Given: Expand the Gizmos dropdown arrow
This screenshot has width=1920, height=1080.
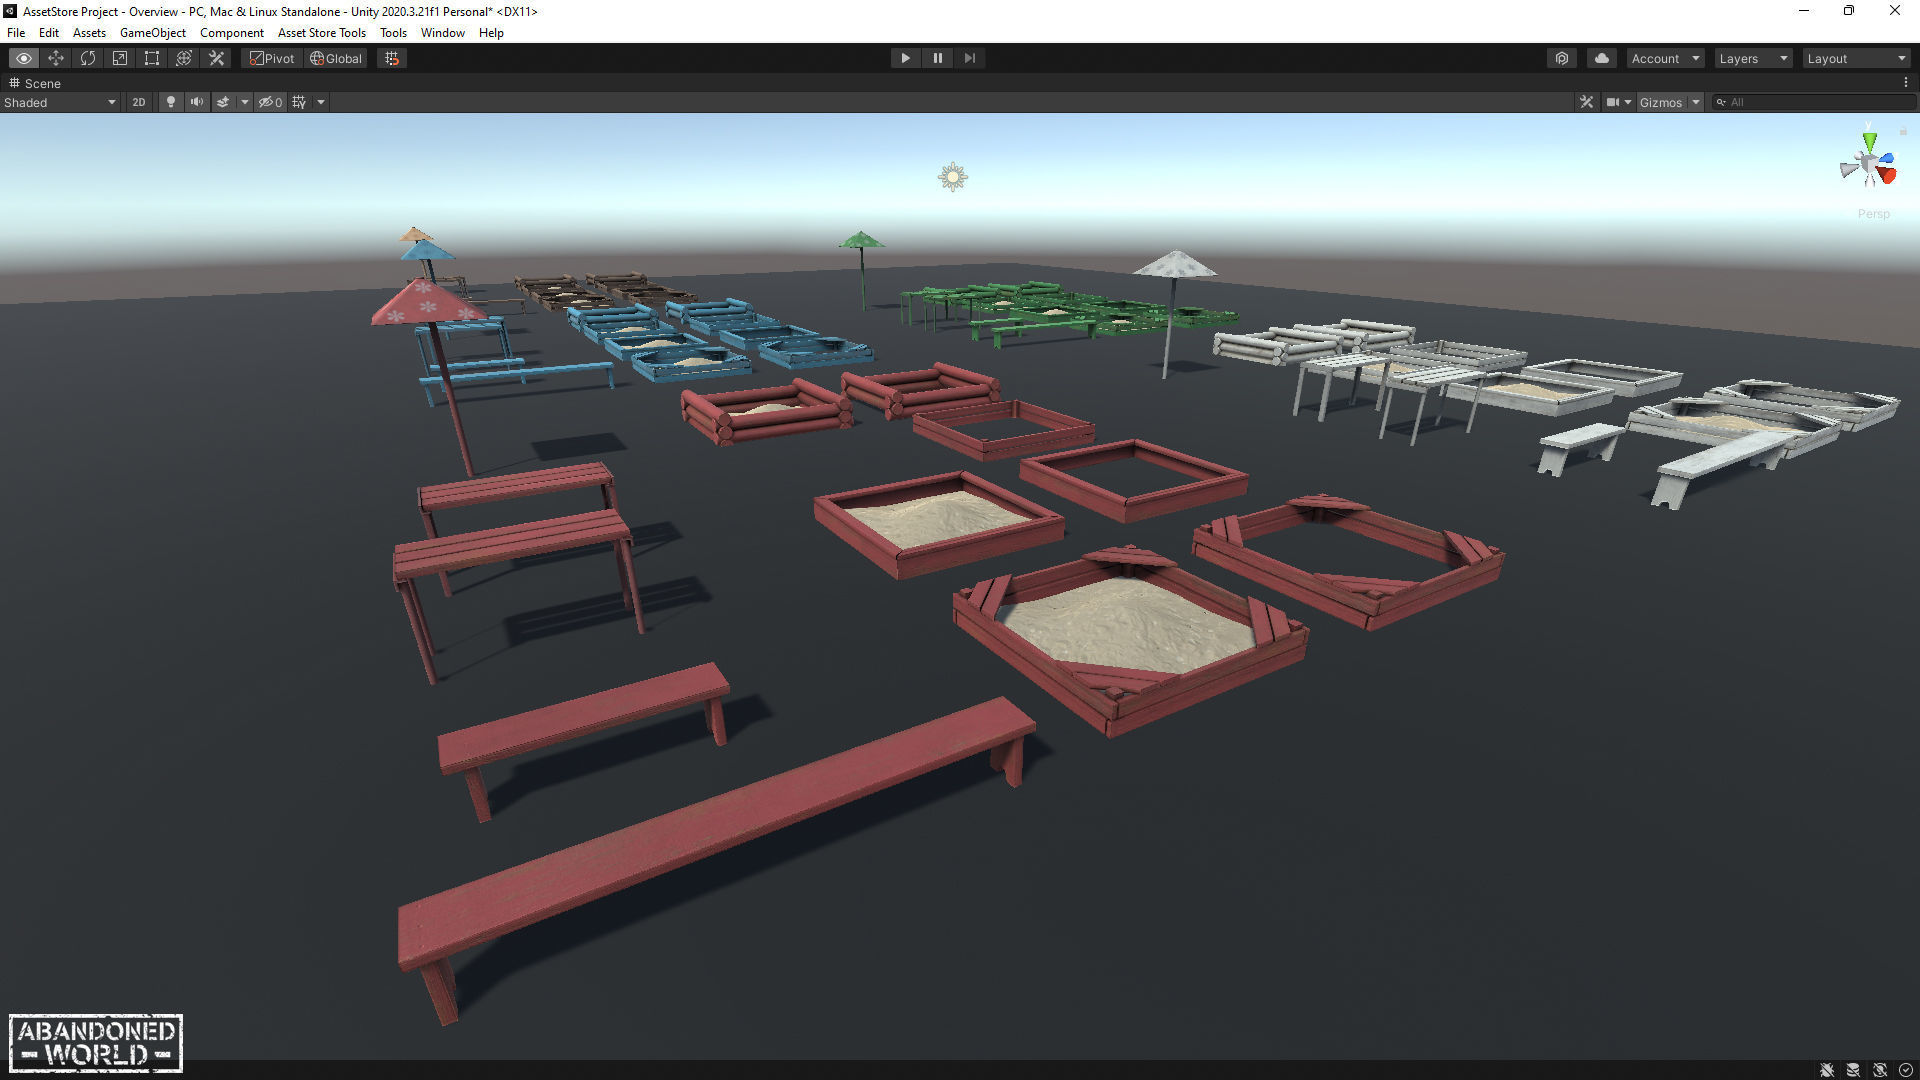Looking at the screenshot, I should (x=1696, y=102).
